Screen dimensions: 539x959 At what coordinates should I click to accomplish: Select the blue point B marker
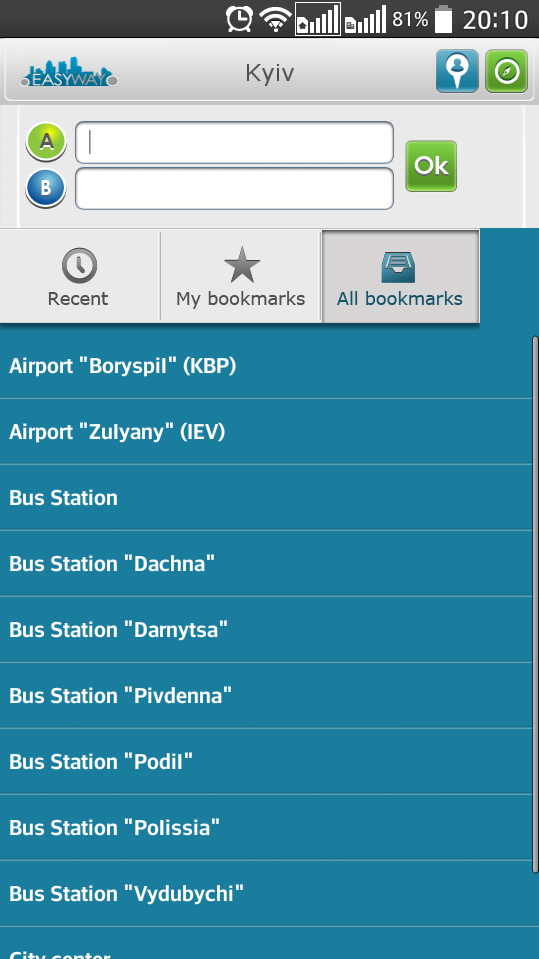coord(46,188)
